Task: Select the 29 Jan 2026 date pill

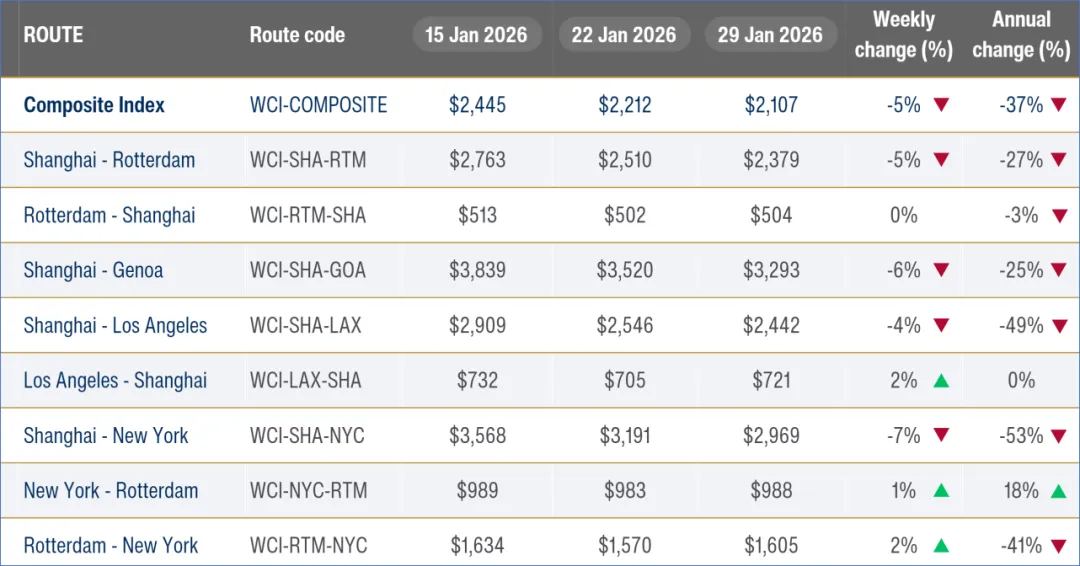Action: 770,35
